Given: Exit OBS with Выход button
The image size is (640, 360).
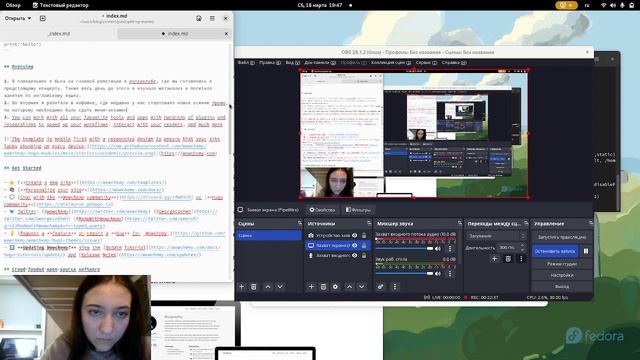Looking at the screenshot, I should point(562,287).
